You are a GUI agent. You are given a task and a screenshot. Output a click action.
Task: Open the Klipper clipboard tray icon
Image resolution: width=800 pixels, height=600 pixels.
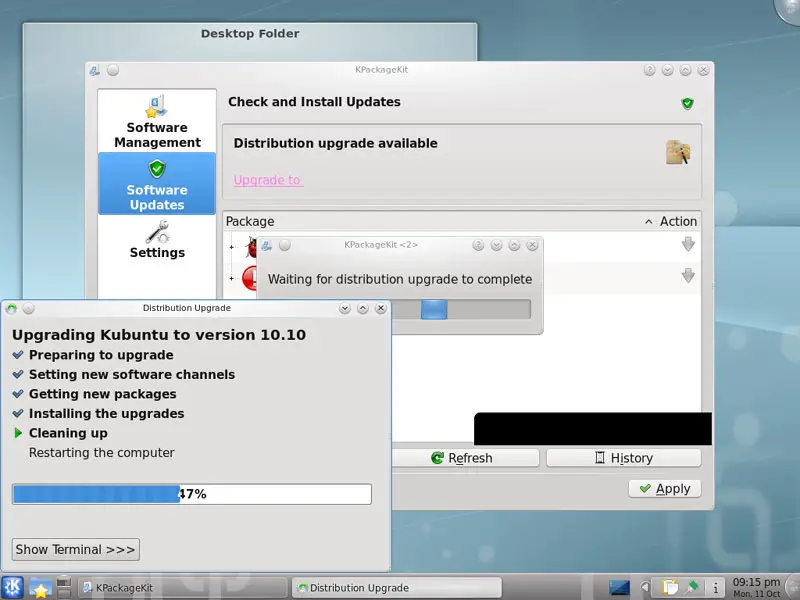click(x=669, y=588)
